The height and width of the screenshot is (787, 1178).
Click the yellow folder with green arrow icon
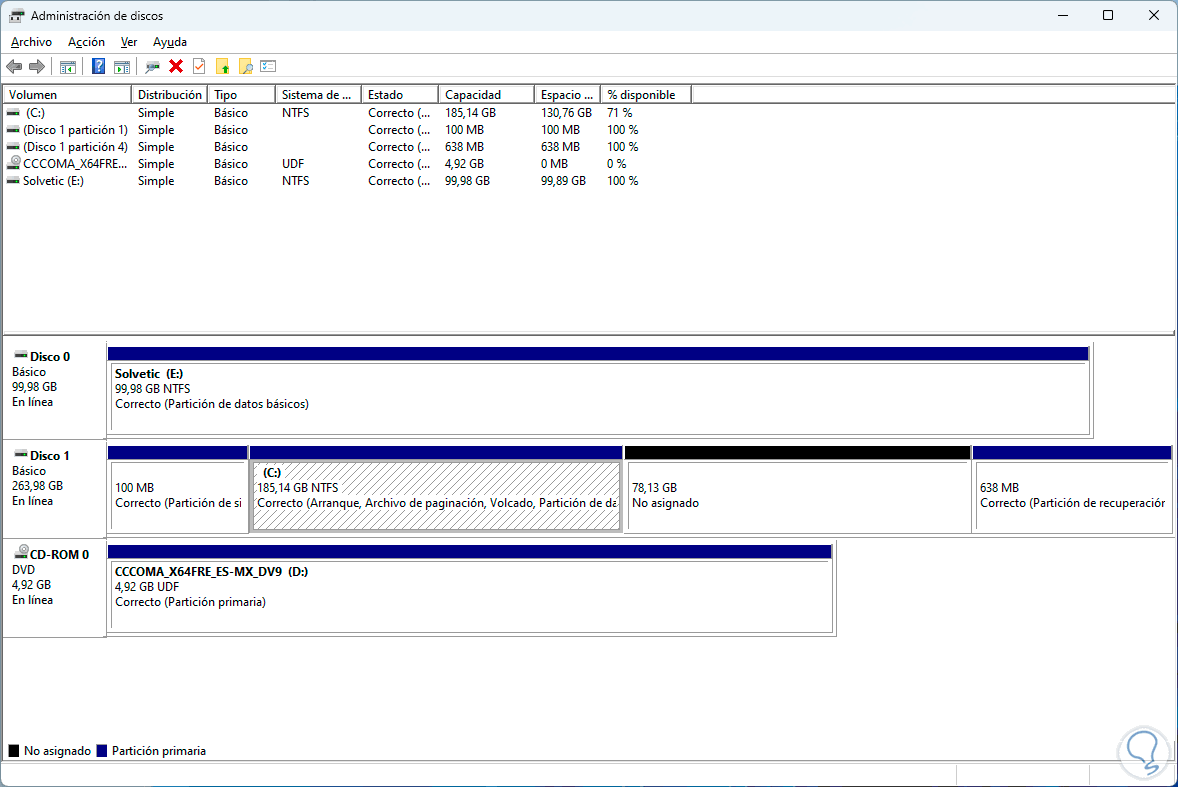tap(222, 67)
